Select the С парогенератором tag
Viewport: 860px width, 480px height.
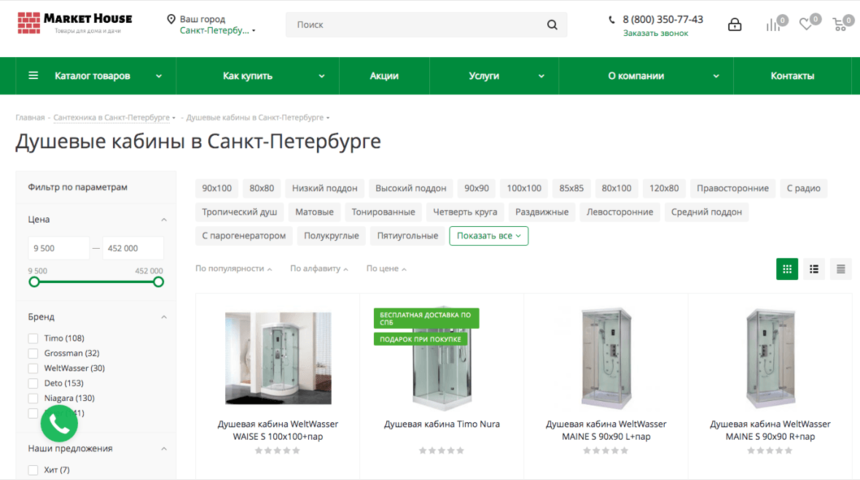coord(244,235)
